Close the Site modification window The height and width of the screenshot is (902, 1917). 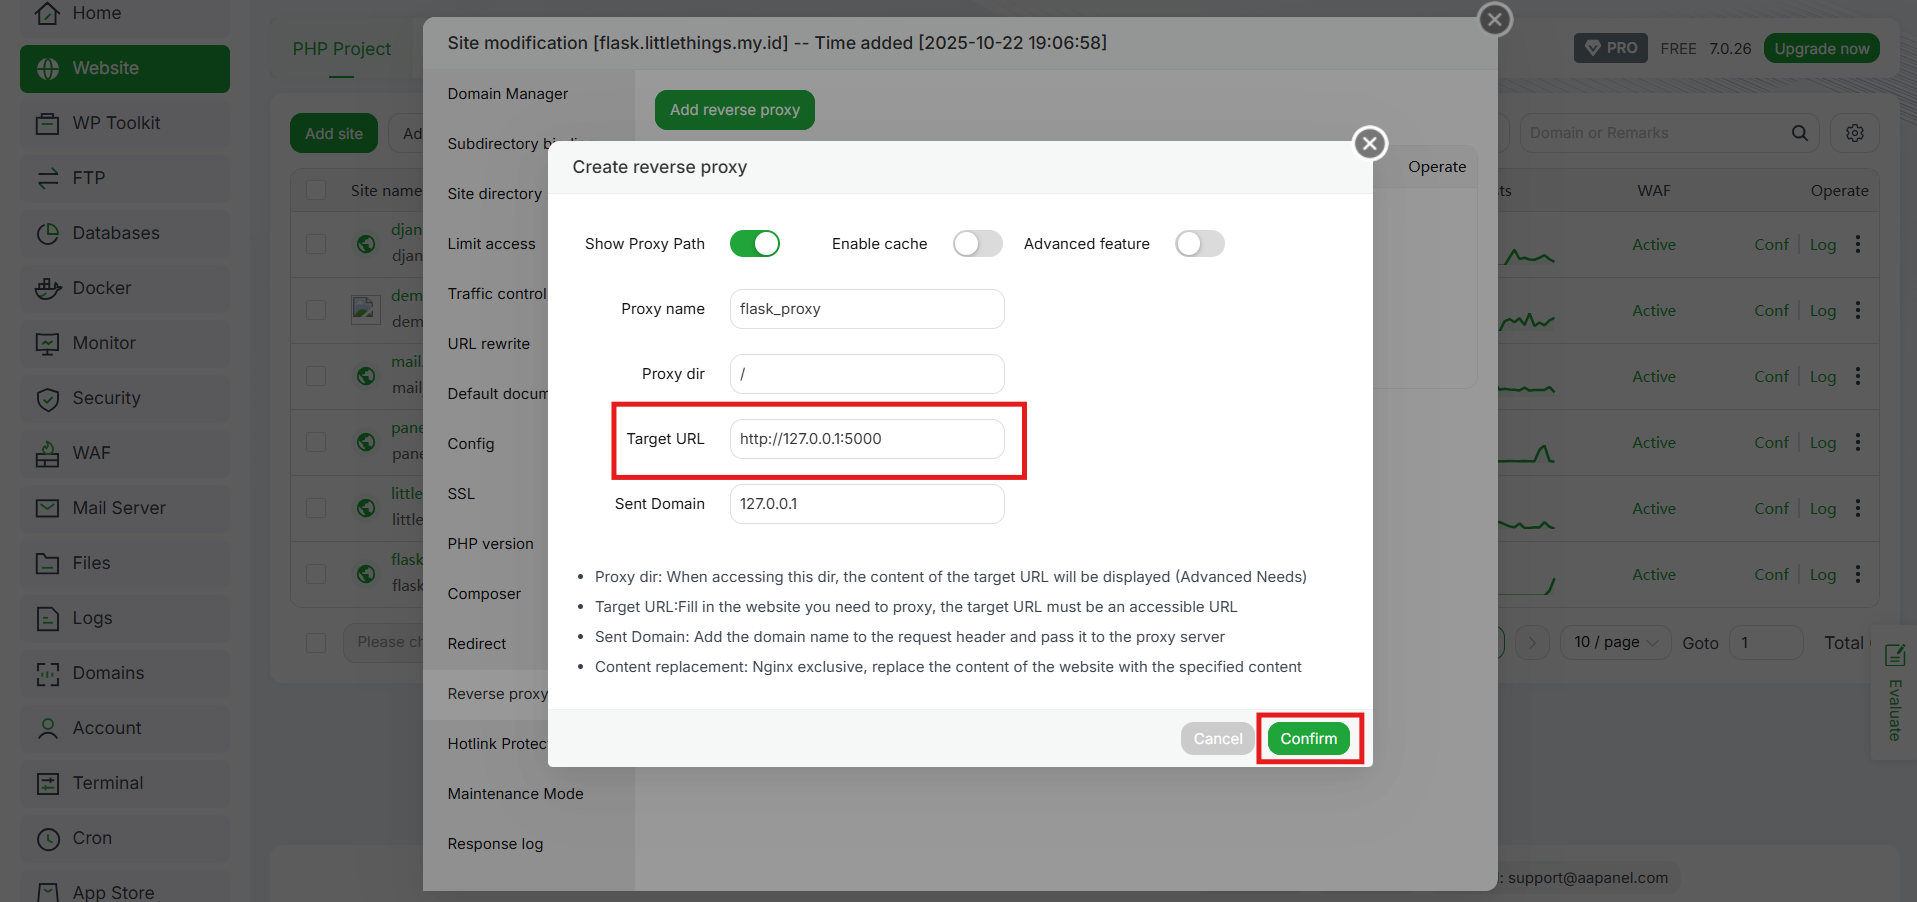pyautogui.click(x=1494, y=18)
